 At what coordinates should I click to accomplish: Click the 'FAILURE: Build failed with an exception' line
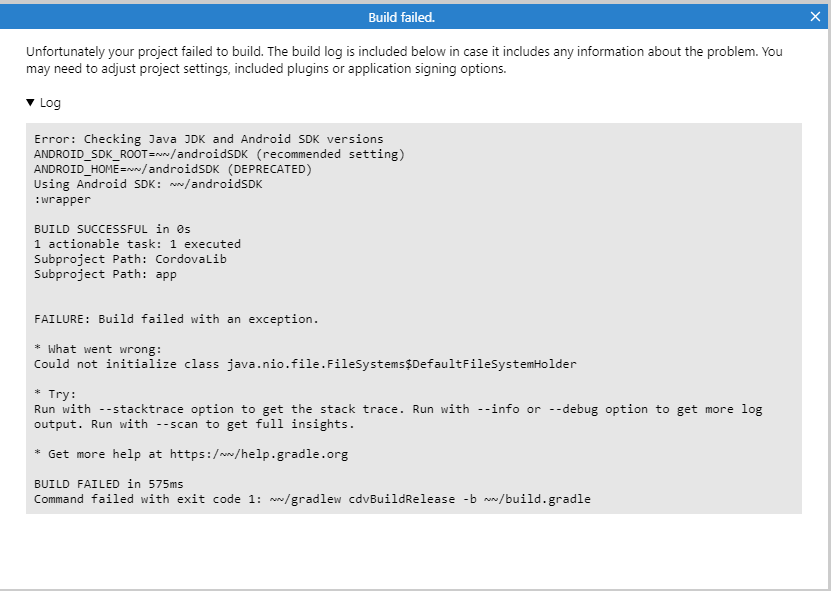tap(176, 319)
